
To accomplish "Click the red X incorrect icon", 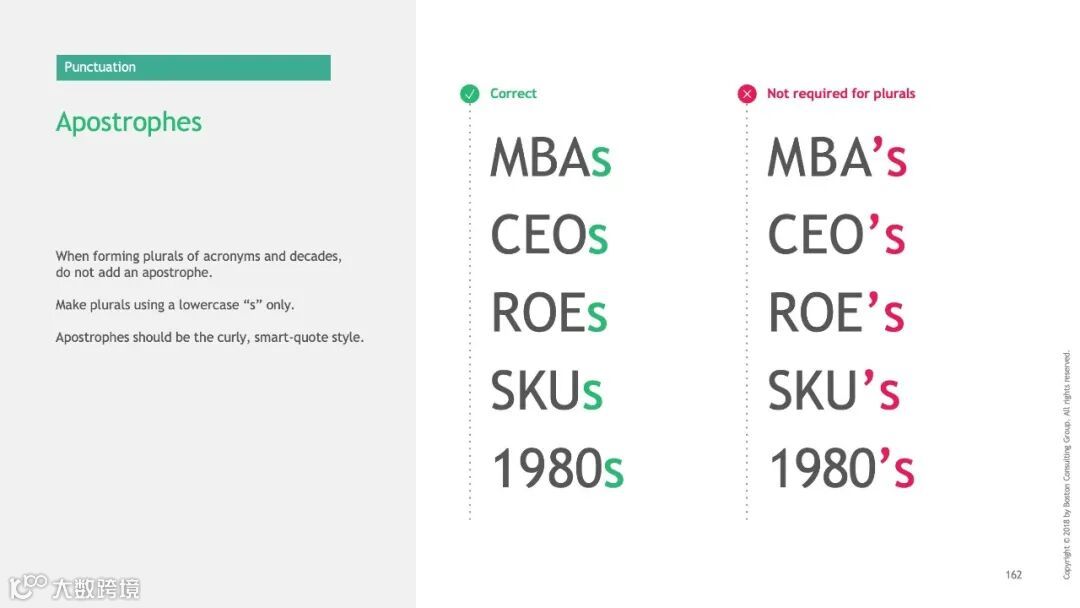I will (x=747, y=94).
